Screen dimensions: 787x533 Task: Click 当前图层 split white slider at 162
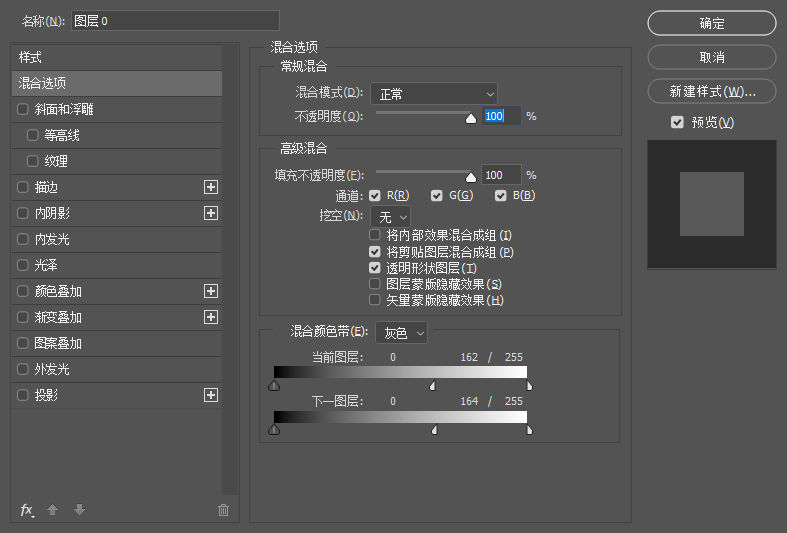point(433,385)
